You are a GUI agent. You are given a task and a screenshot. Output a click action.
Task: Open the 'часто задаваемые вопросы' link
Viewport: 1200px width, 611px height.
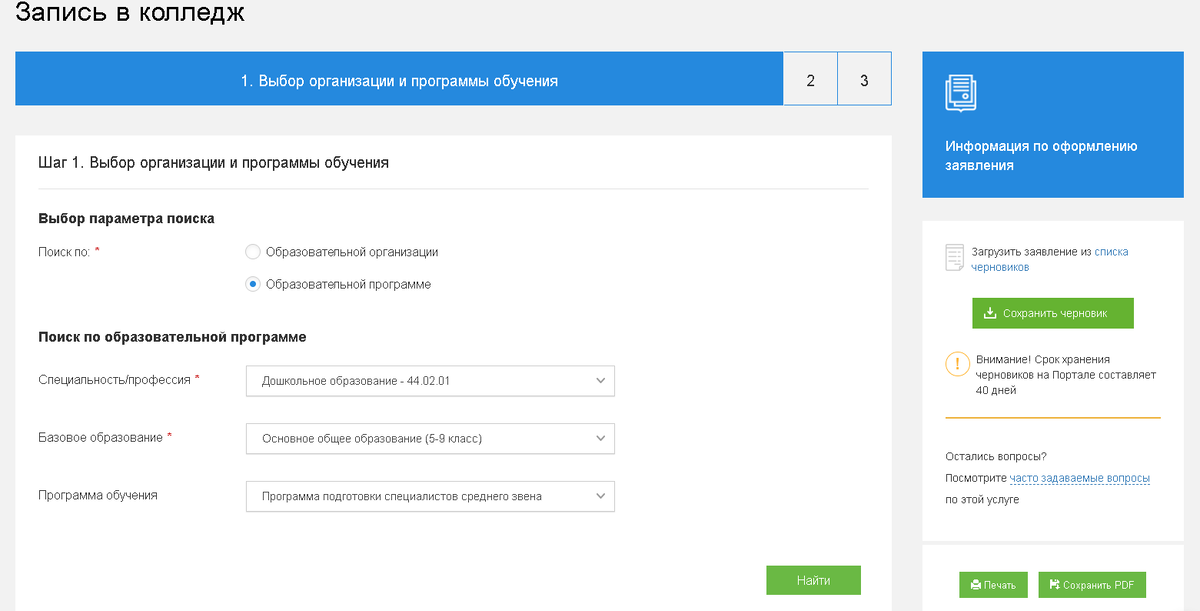pyautogui.click(x=1079, y=478)
